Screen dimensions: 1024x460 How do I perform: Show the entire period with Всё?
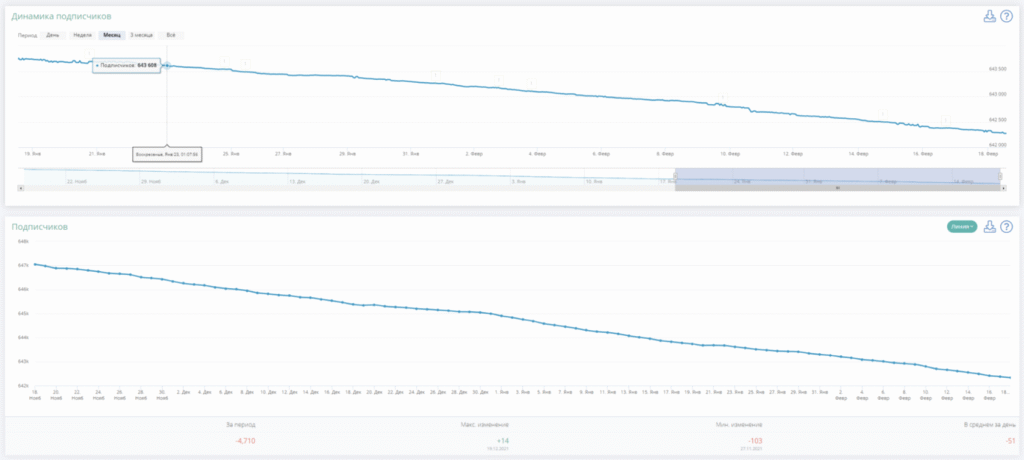171,35
